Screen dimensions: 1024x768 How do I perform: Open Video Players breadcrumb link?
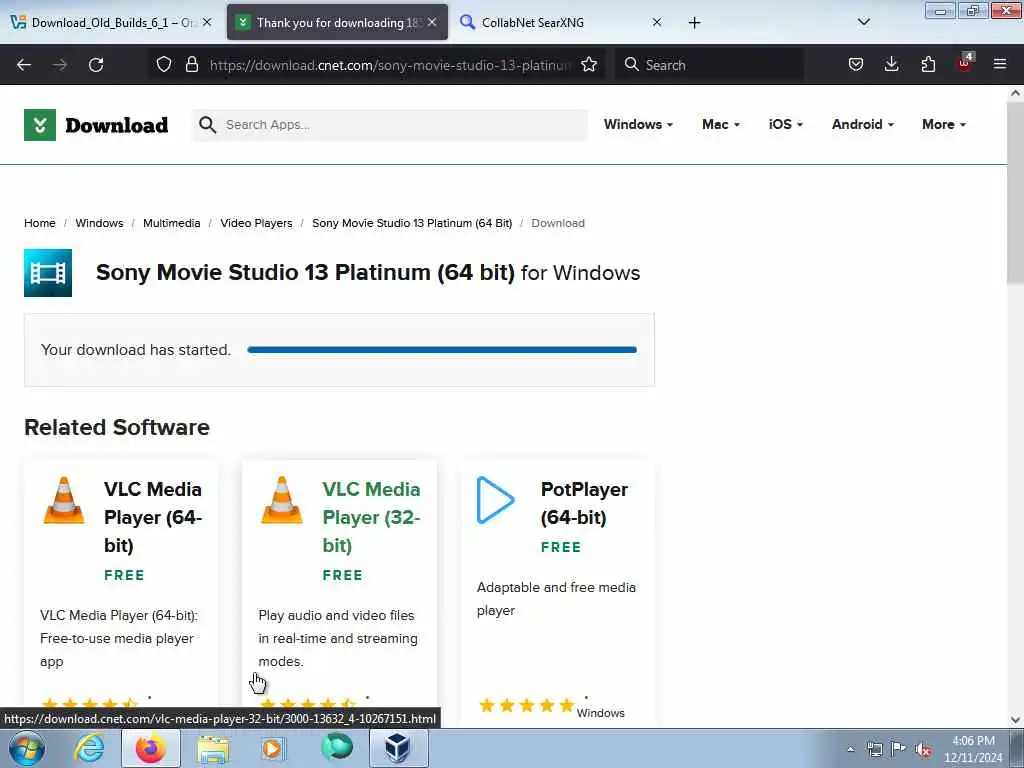(x=256, y=223)
